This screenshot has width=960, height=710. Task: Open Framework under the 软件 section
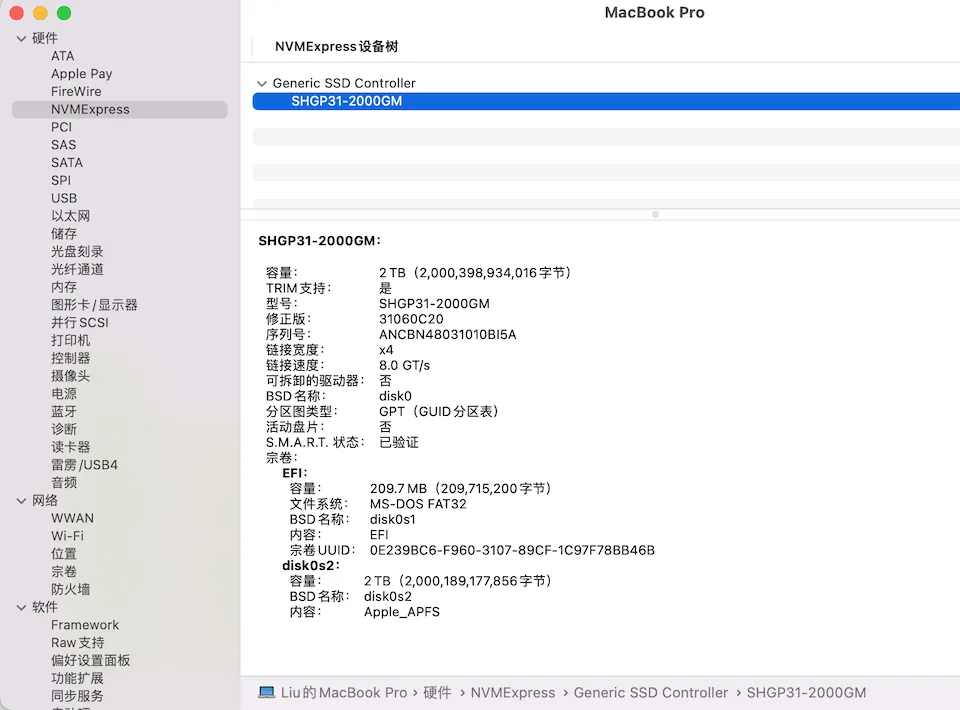tap(85, 624)
